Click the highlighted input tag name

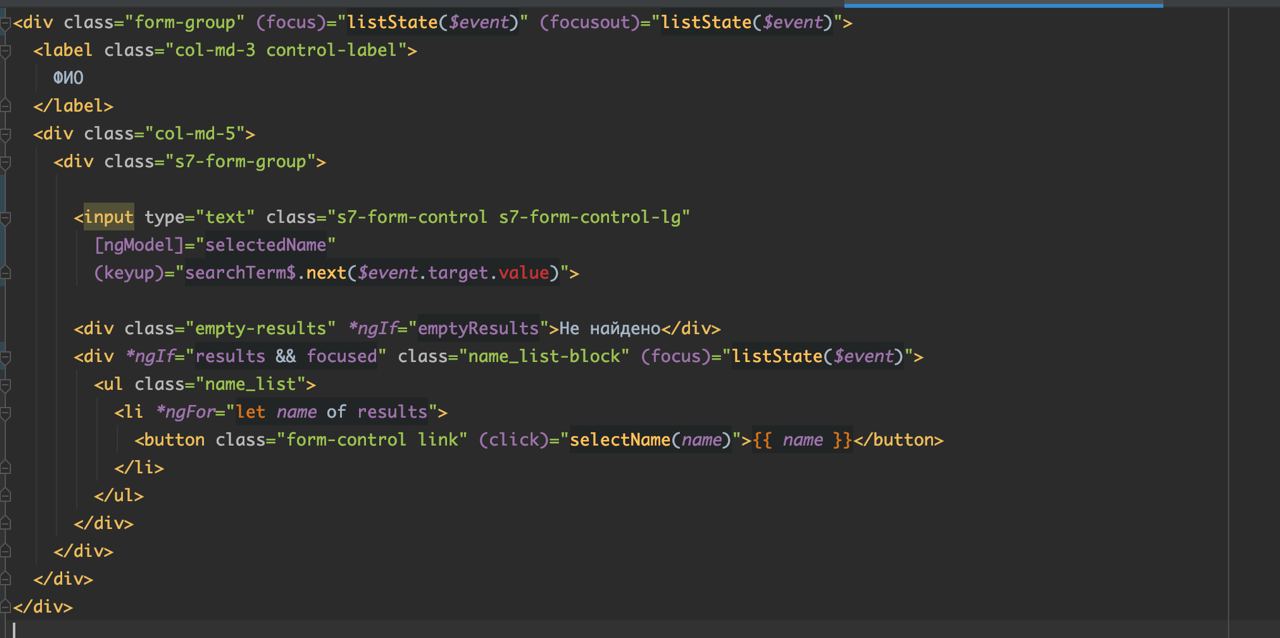108,217
